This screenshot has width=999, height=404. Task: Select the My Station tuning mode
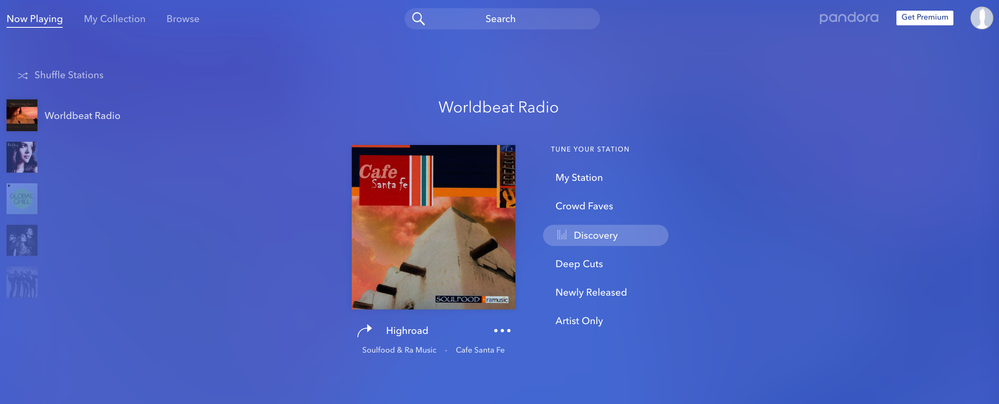pyautogui.click(x=579, y=178)
